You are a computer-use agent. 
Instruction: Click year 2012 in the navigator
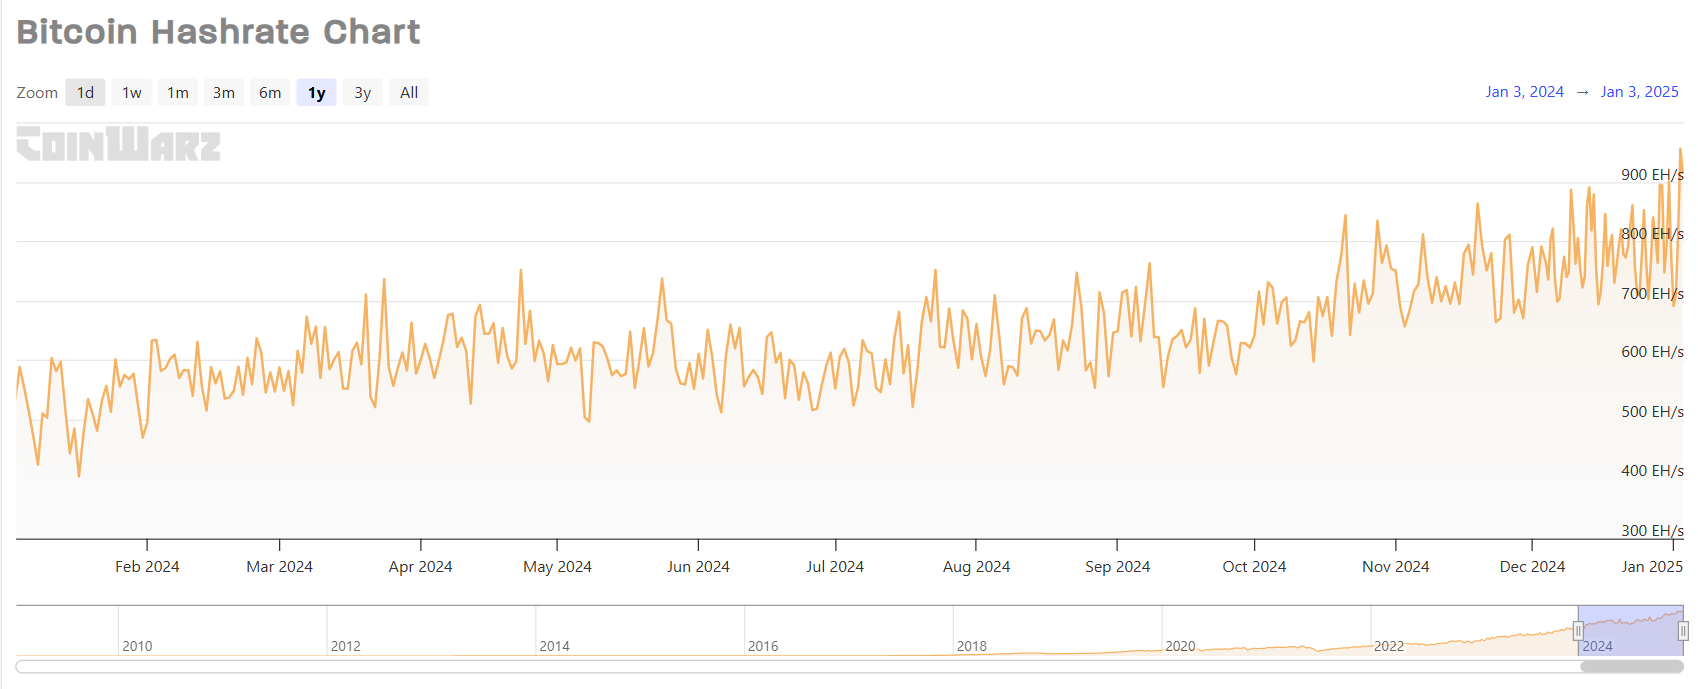(346, 646)
